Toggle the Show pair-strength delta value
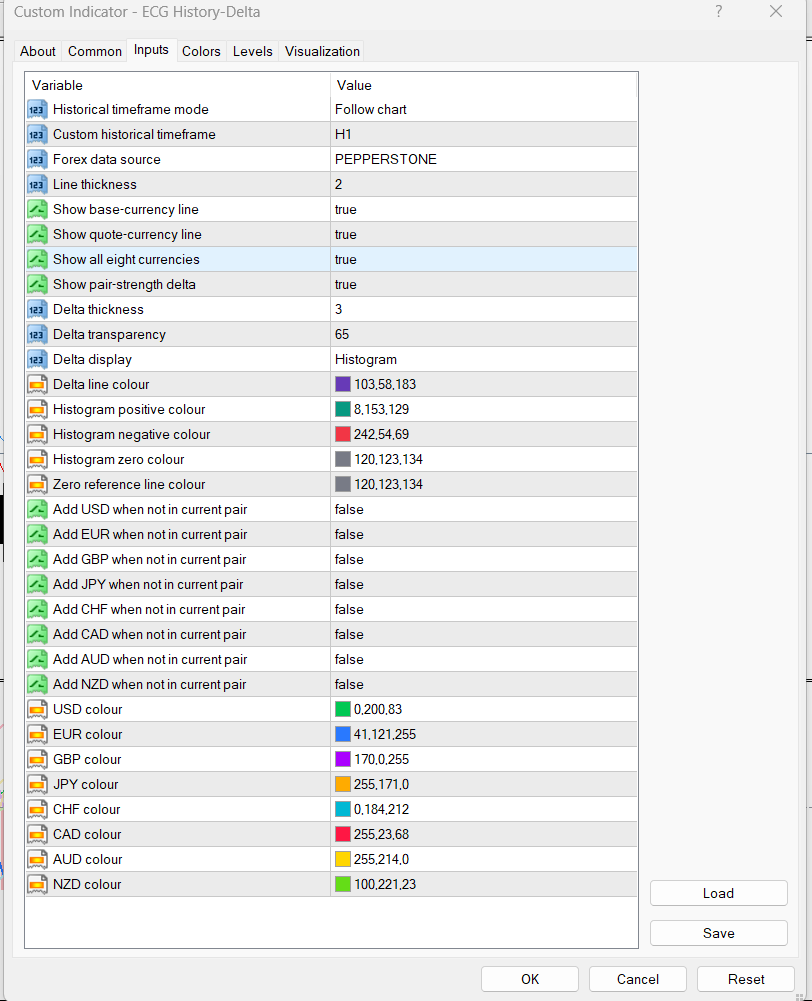Image resolution: width=812 pixels, height=1001 pixels. [484, 285]
